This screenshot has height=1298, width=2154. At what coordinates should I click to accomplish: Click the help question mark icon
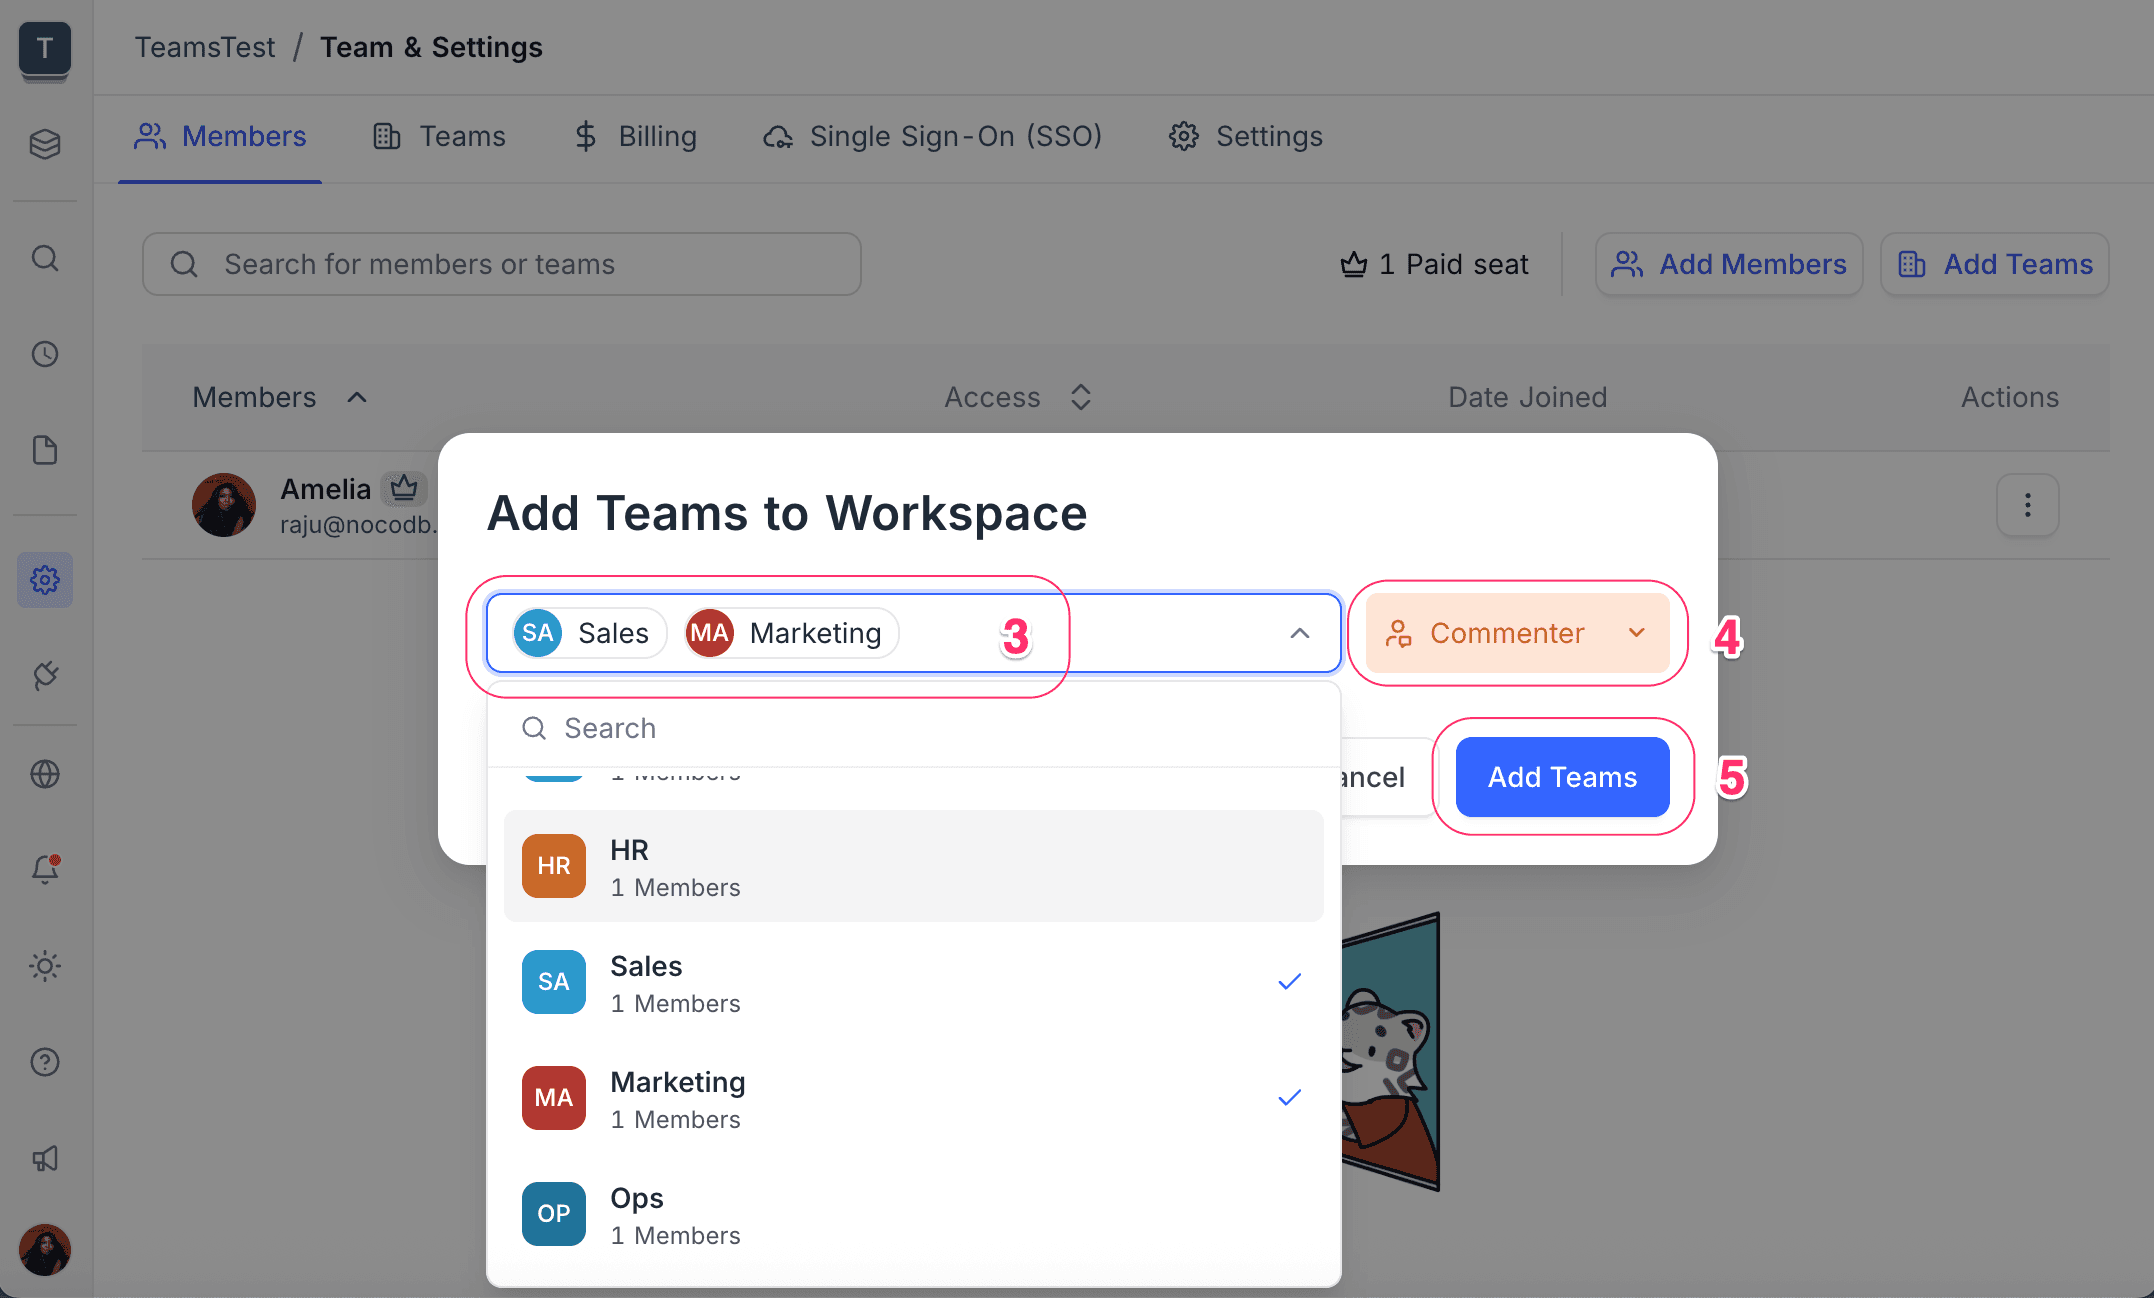pos(45,1062)
